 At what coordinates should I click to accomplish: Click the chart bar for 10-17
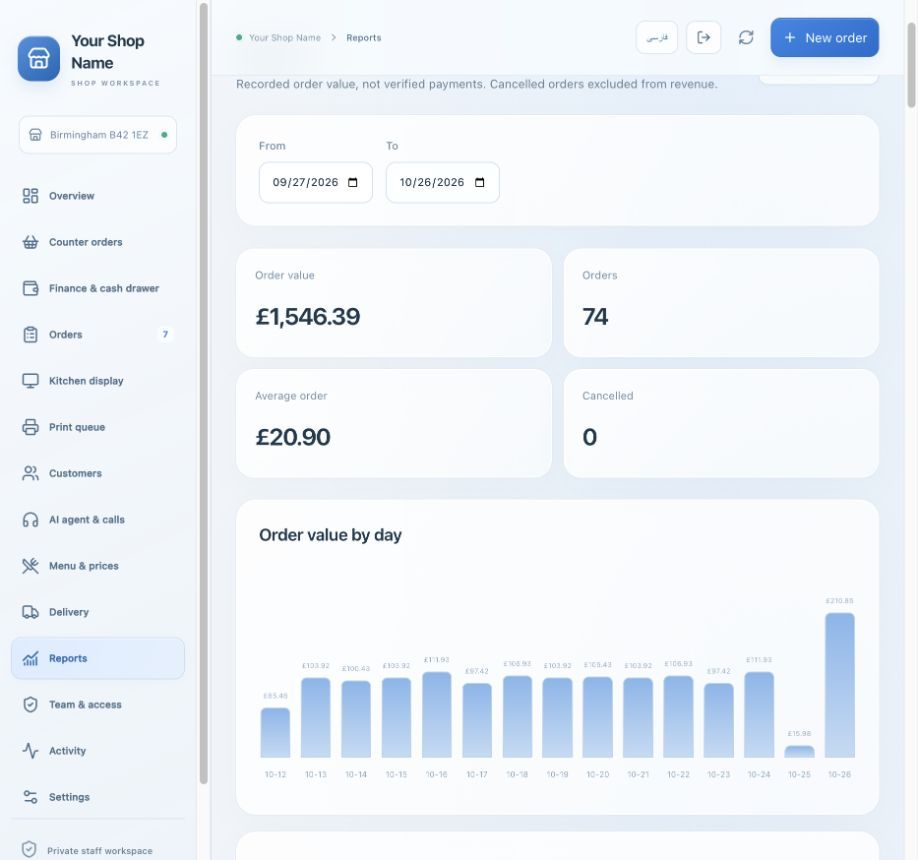(477, 720)
